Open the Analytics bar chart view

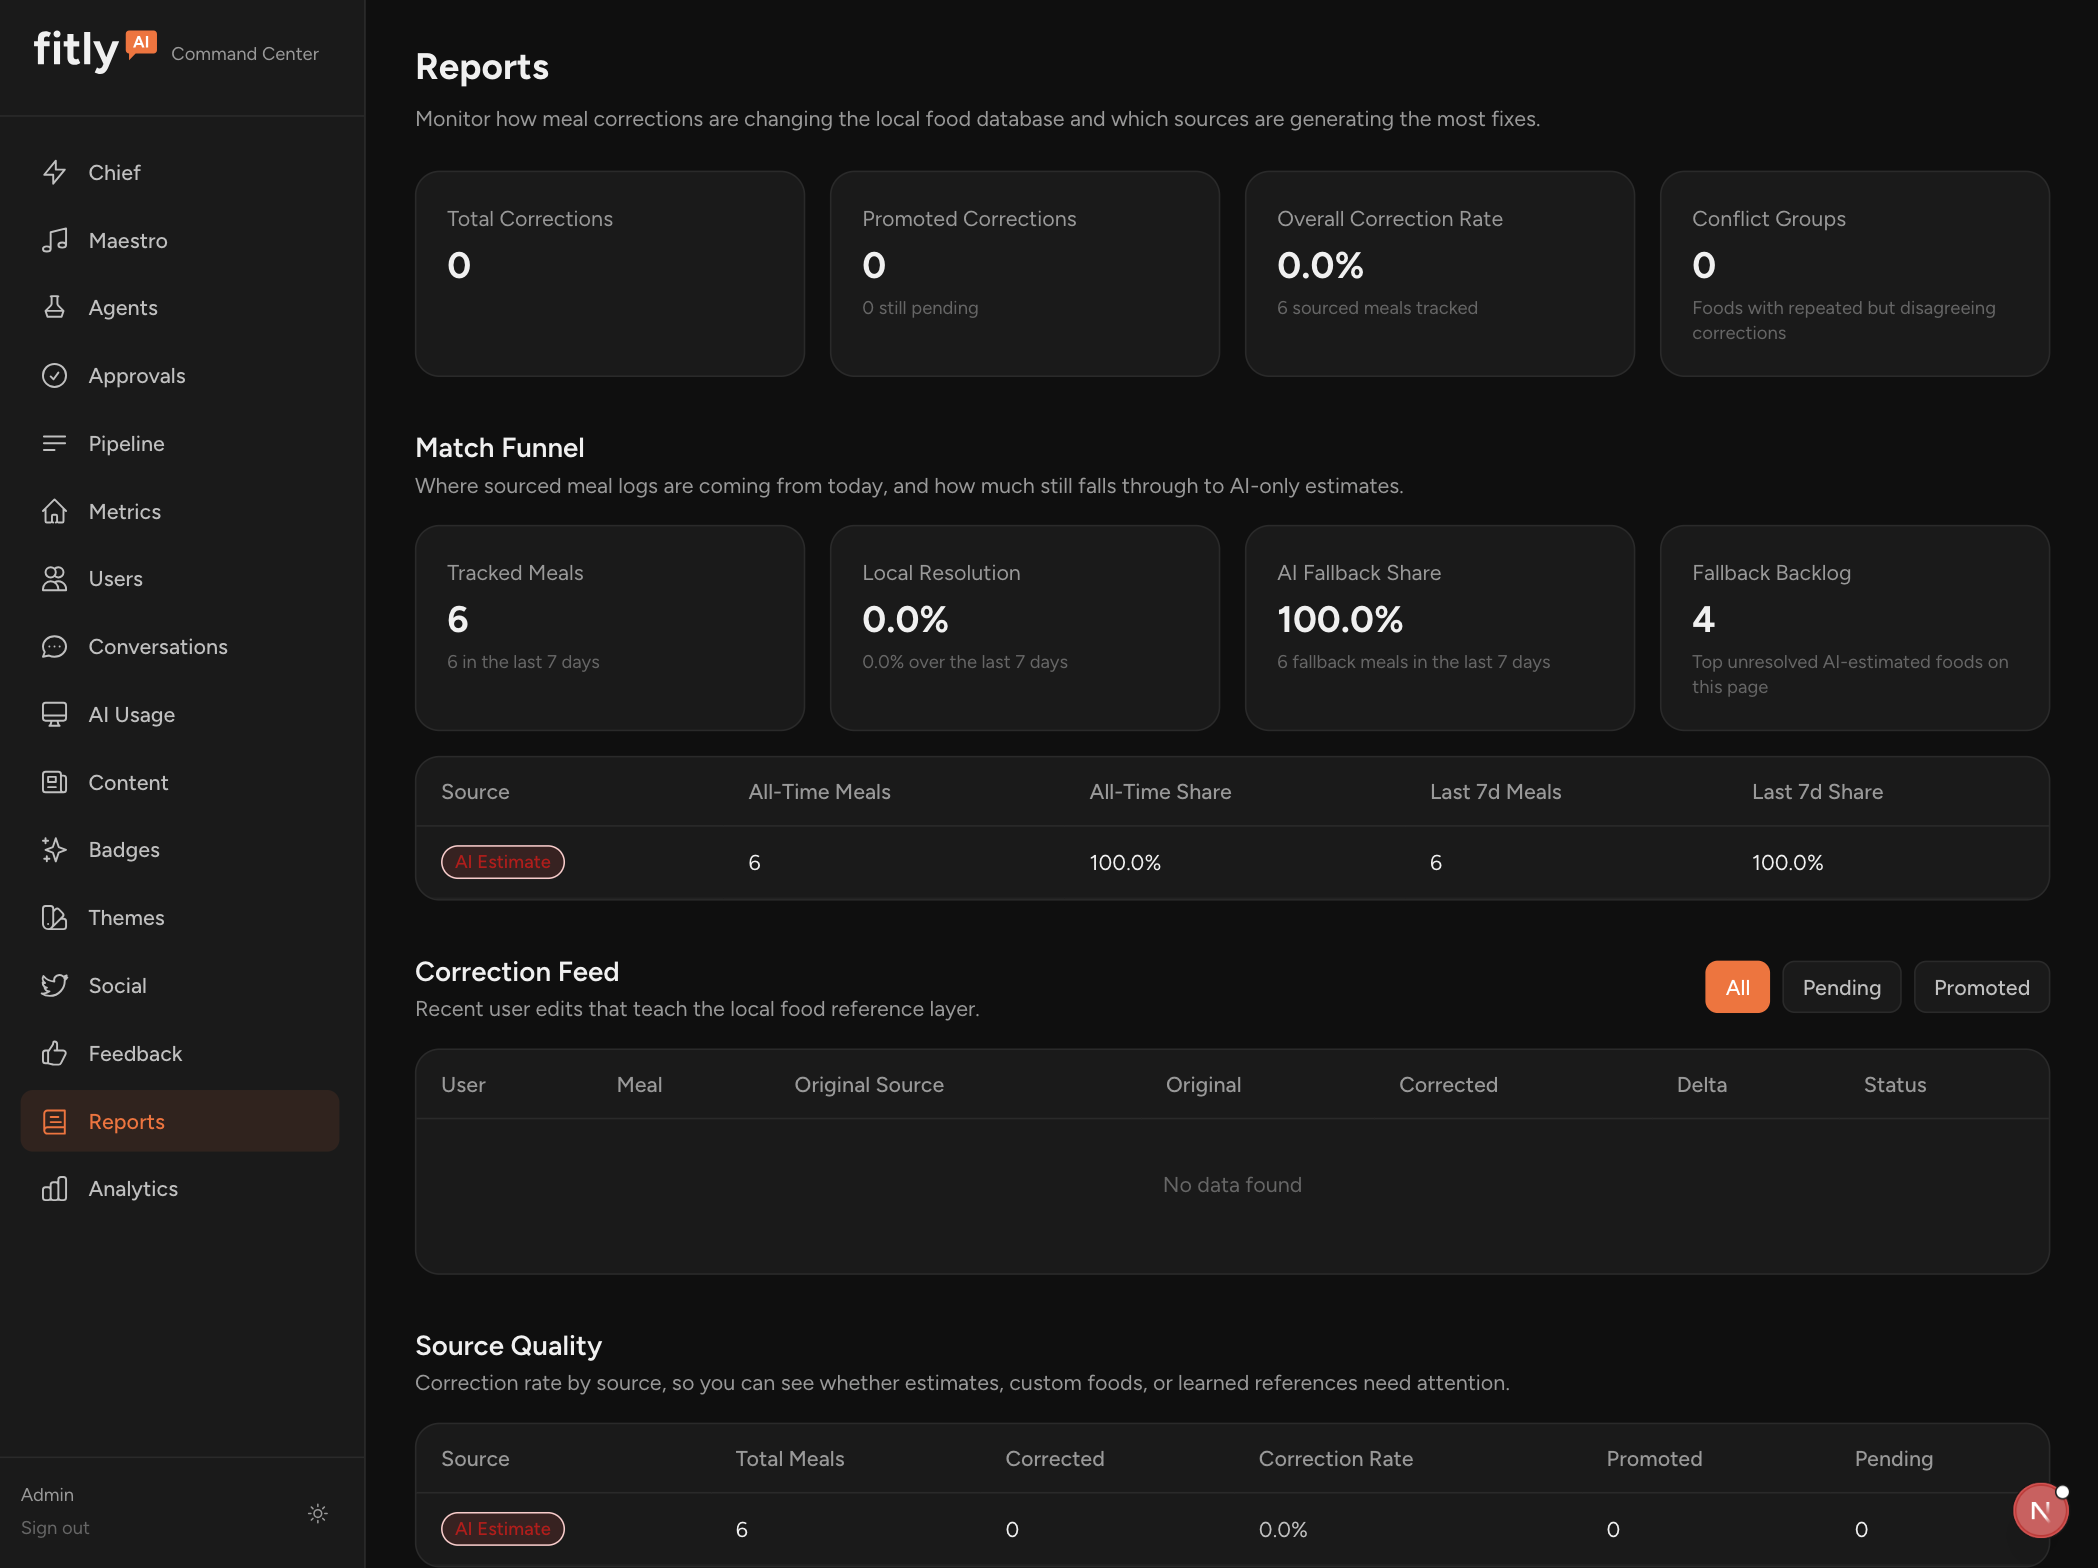click(56, 1188)
